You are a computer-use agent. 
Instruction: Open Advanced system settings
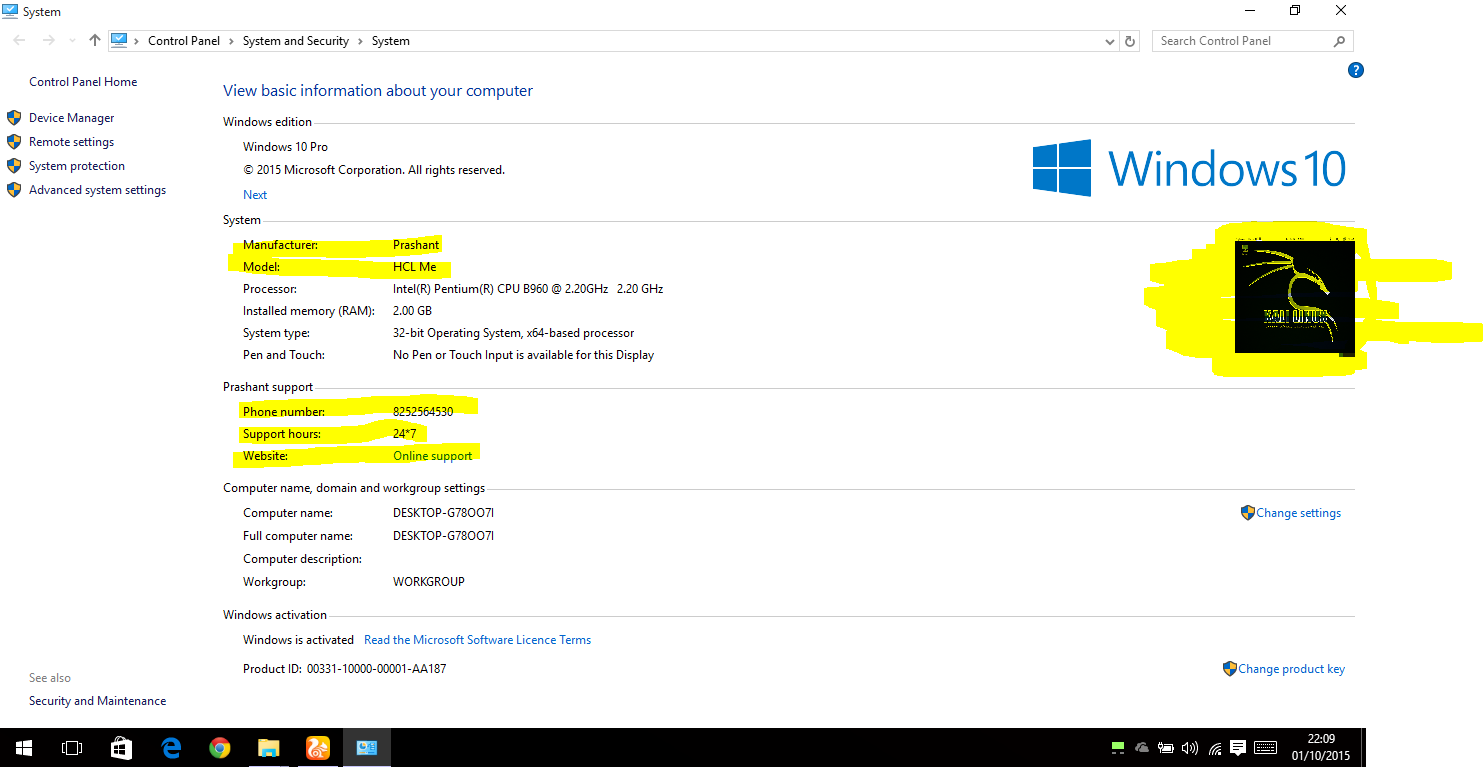tap(97, 190)
